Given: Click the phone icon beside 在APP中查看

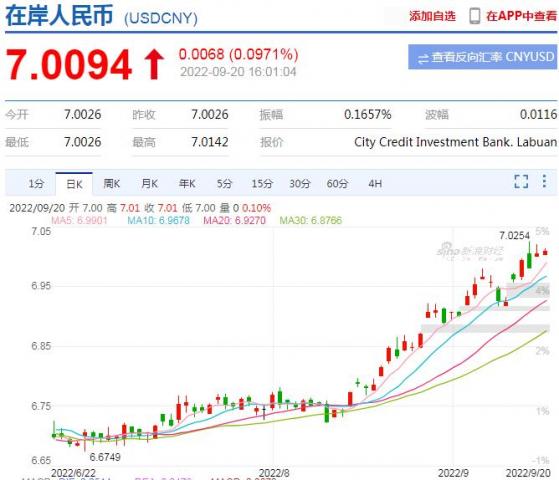Looking at the screenshot, I should coord(475,16).
